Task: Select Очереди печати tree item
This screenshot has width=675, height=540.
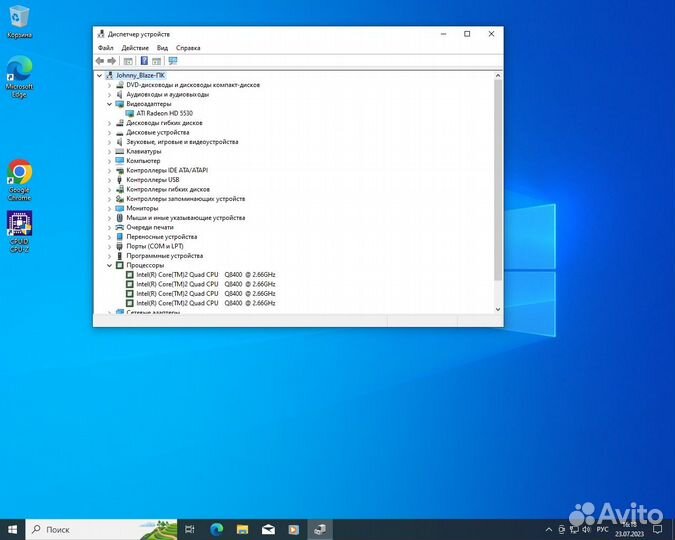Action: [x=150, y=227]
